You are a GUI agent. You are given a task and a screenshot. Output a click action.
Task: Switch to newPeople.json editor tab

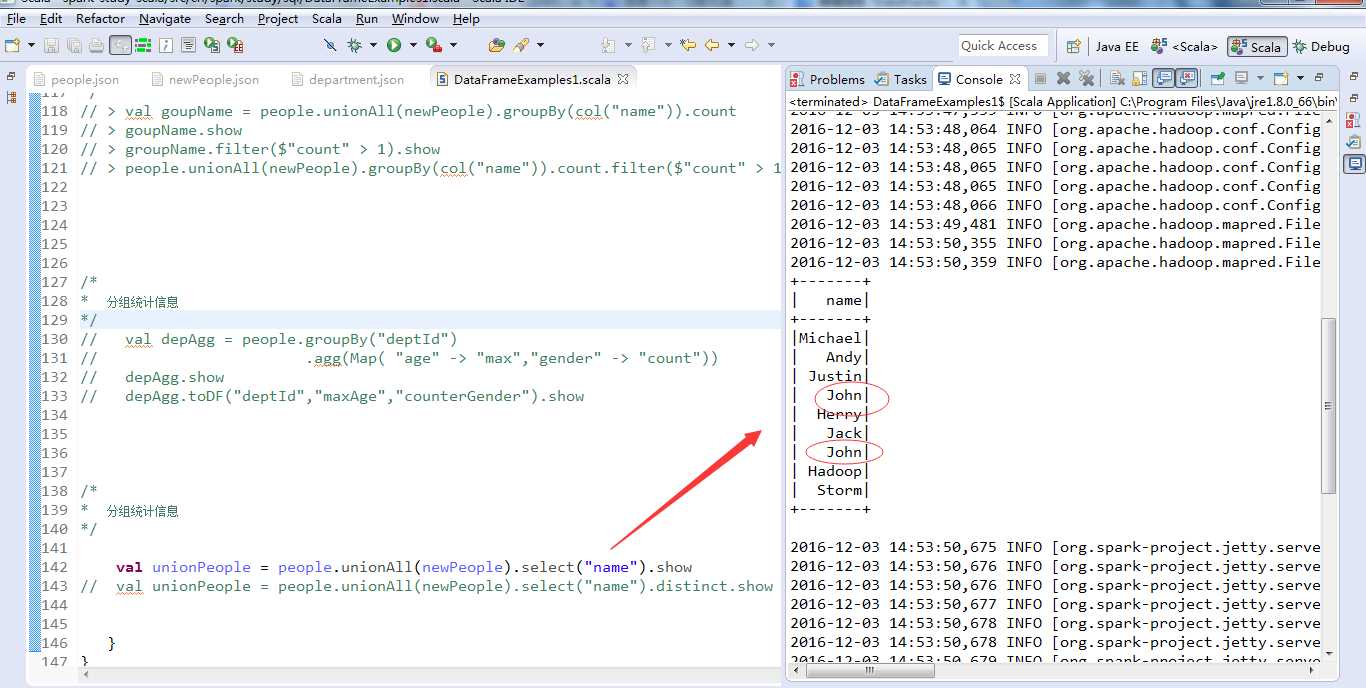click(205, 79)
